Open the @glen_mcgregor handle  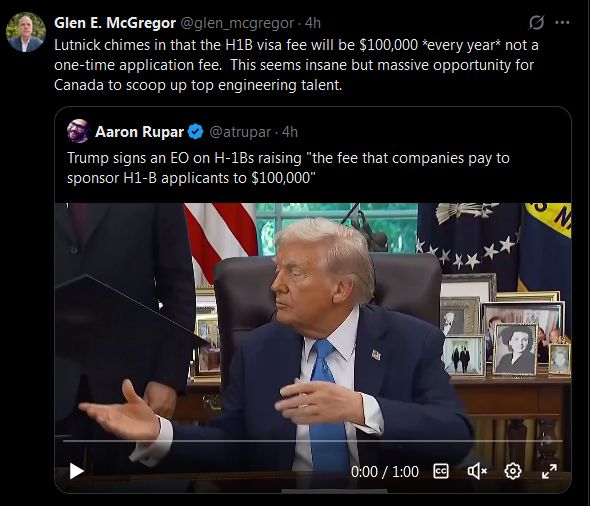point(237,23)
